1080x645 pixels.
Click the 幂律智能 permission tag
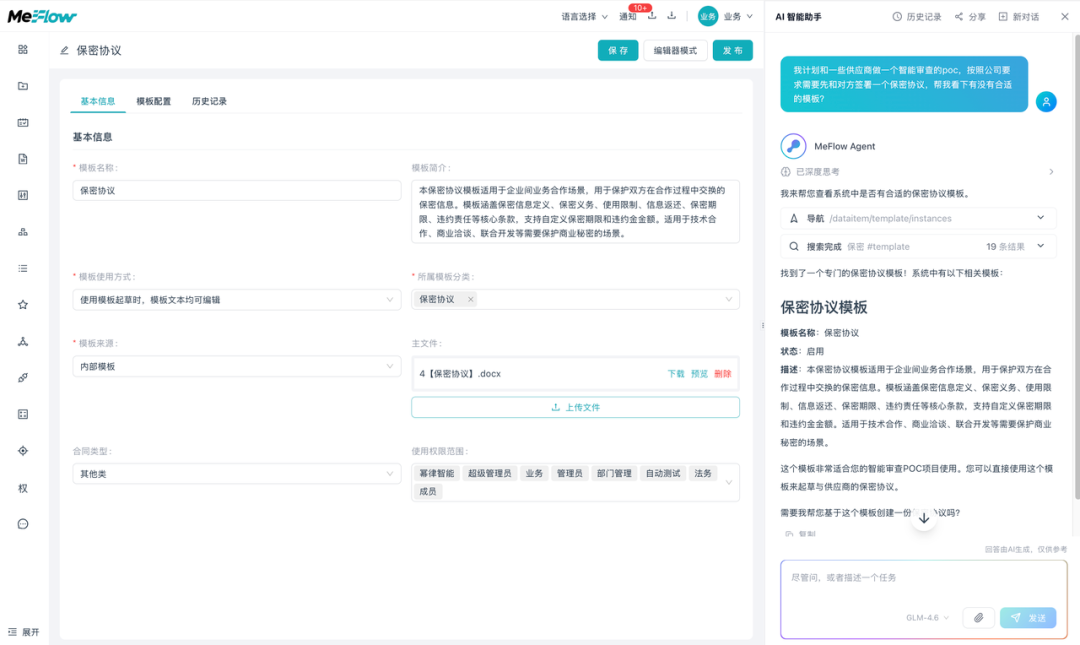437,473
